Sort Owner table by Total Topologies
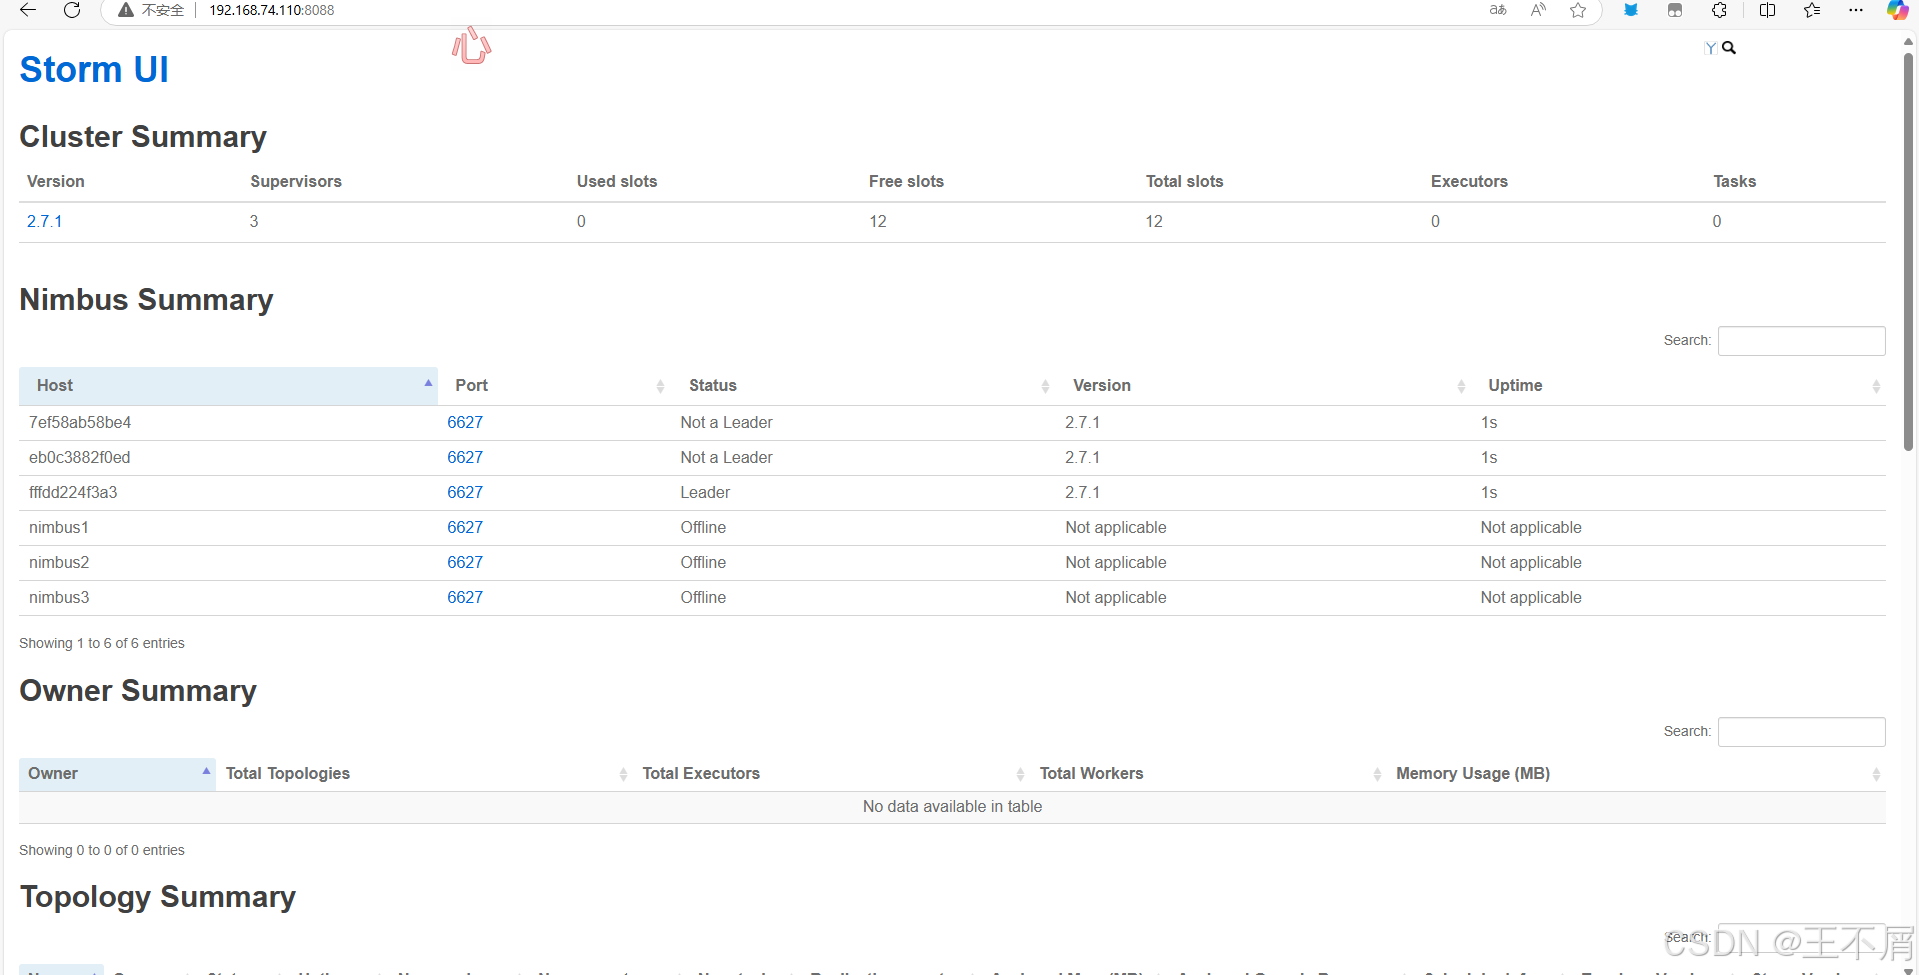Image resolution: width=1919 pixels, height=975 pixels. point(425,774)
